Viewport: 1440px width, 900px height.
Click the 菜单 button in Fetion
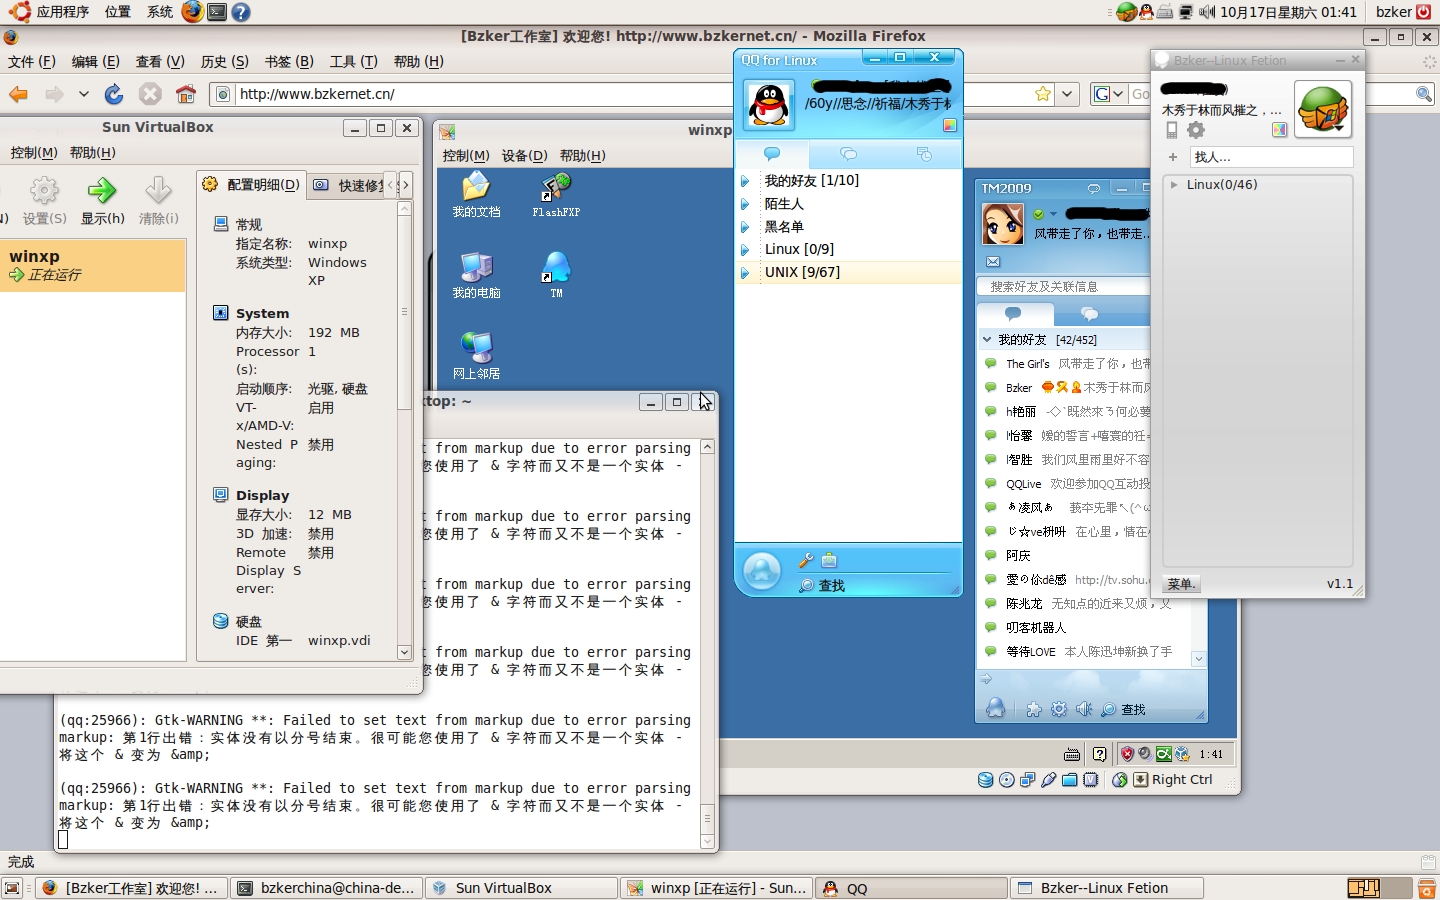pyautogui.click(x=1182, y=584)
